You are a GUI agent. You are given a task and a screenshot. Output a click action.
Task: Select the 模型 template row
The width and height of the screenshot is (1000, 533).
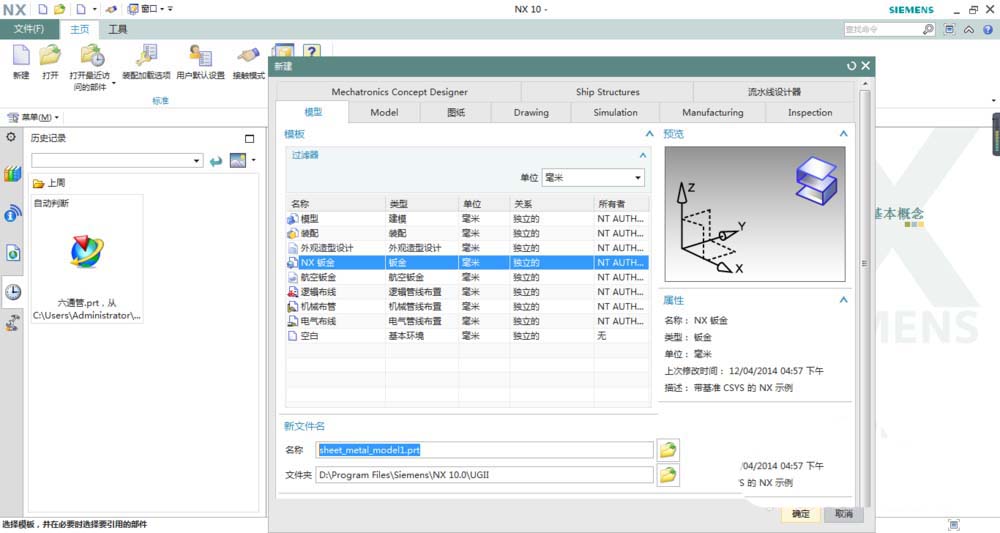467,219
